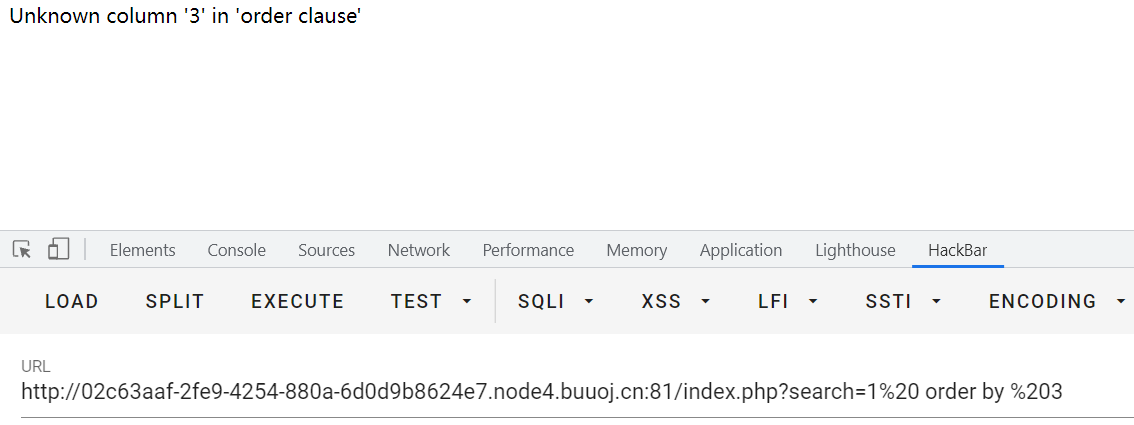Show the SSTI dropdown options
The width and height of the screenshot is (1134, 425).
click(903, 301)
